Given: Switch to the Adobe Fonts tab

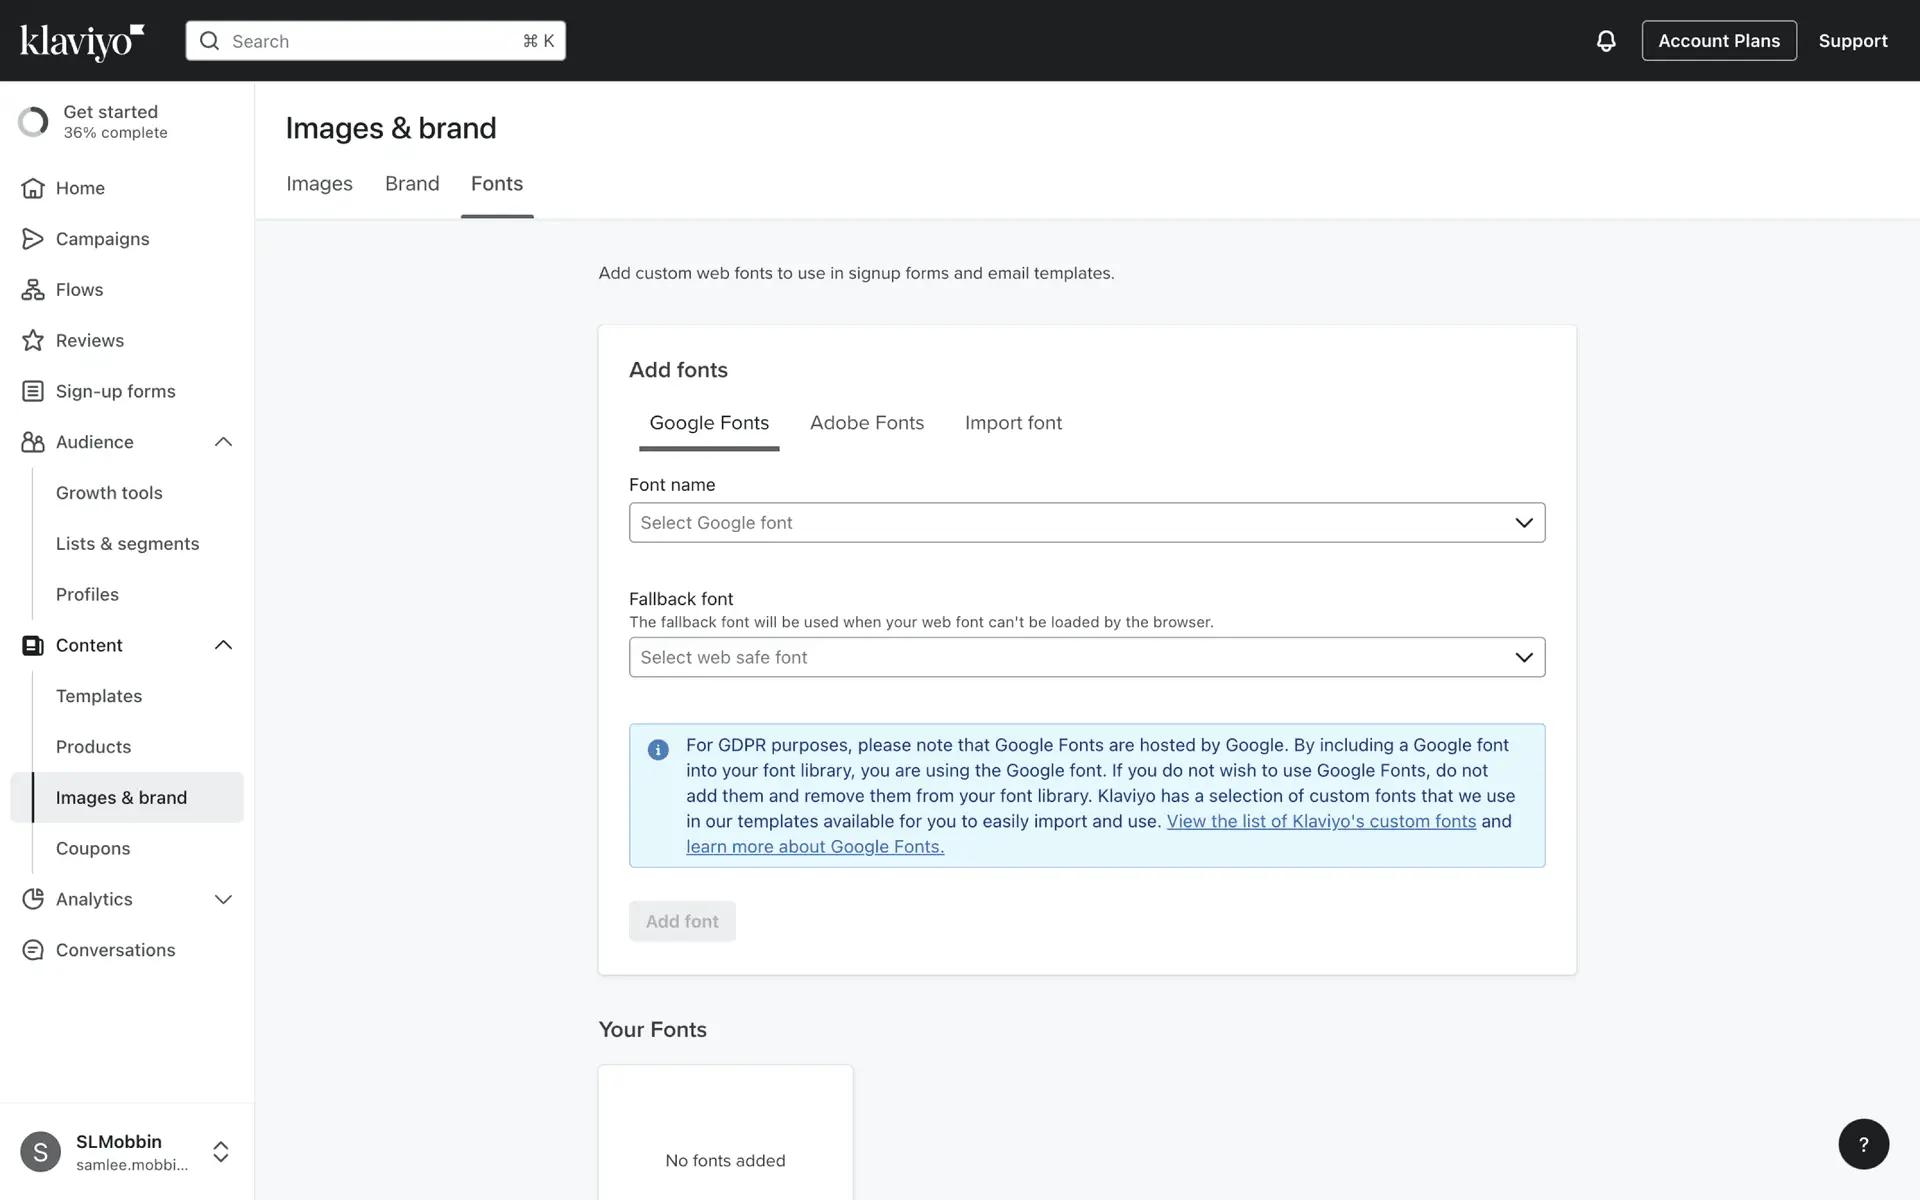Looking at the screenshot, I should [x=866, y=423].
